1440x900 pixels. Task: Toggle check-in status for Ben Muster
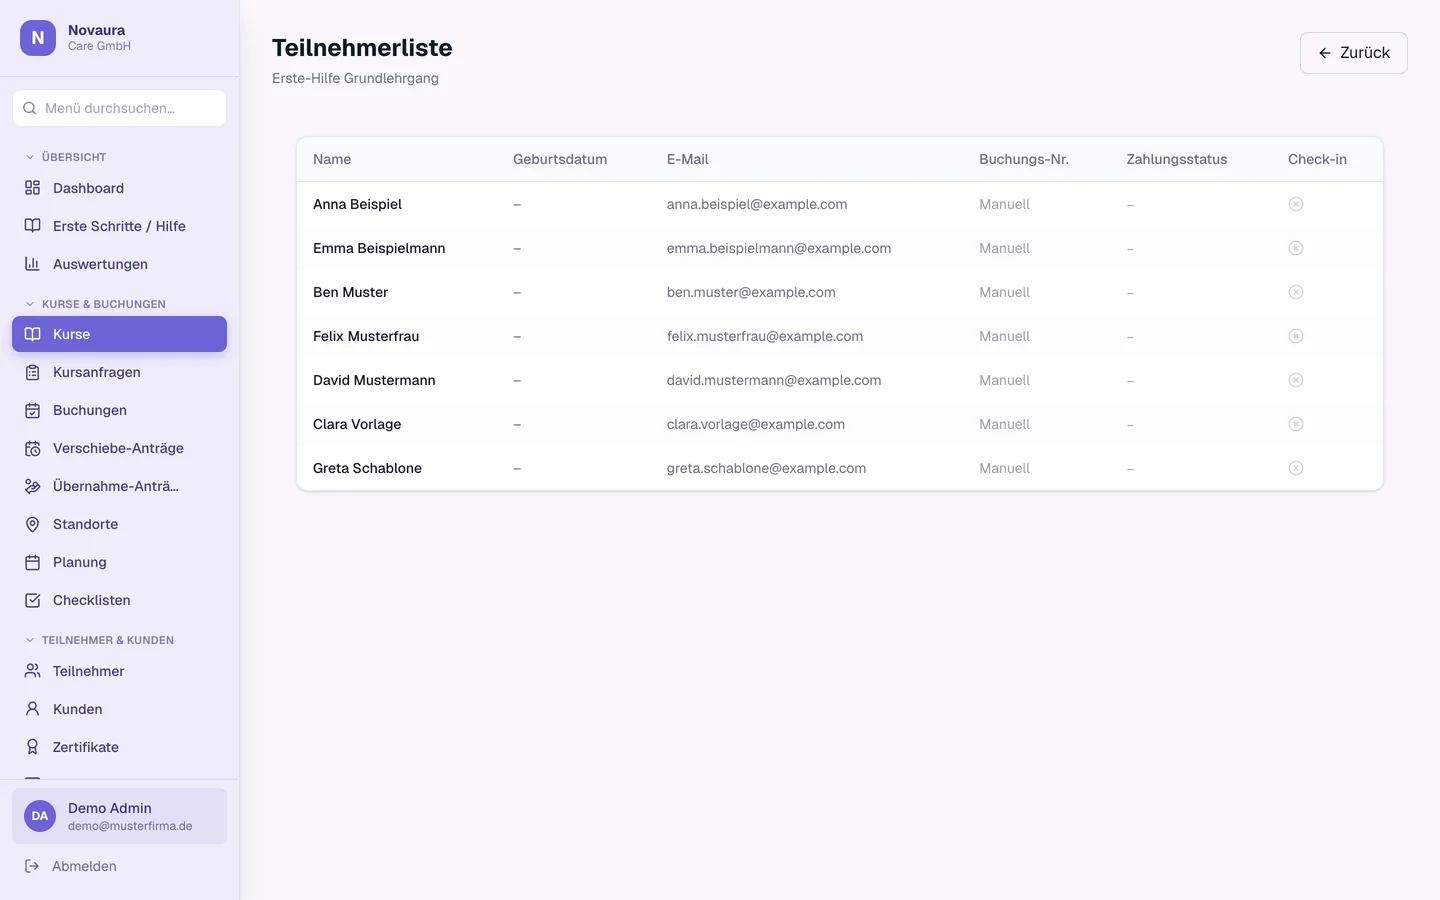coord(1296,292)
